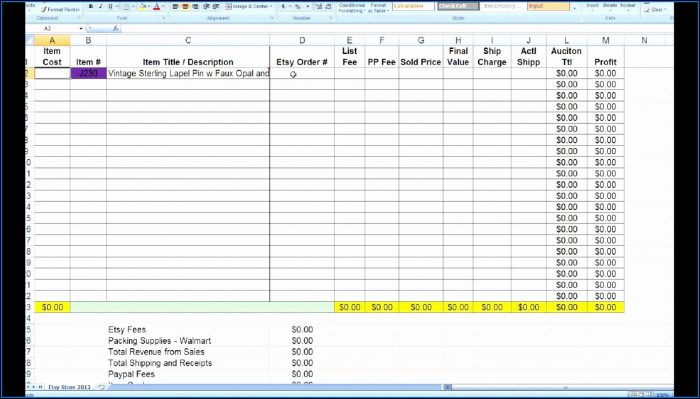Switch to Etsy Store 2013 sheet tab
The width and height of the screenshot is (700, 399).
pos(69,387)
